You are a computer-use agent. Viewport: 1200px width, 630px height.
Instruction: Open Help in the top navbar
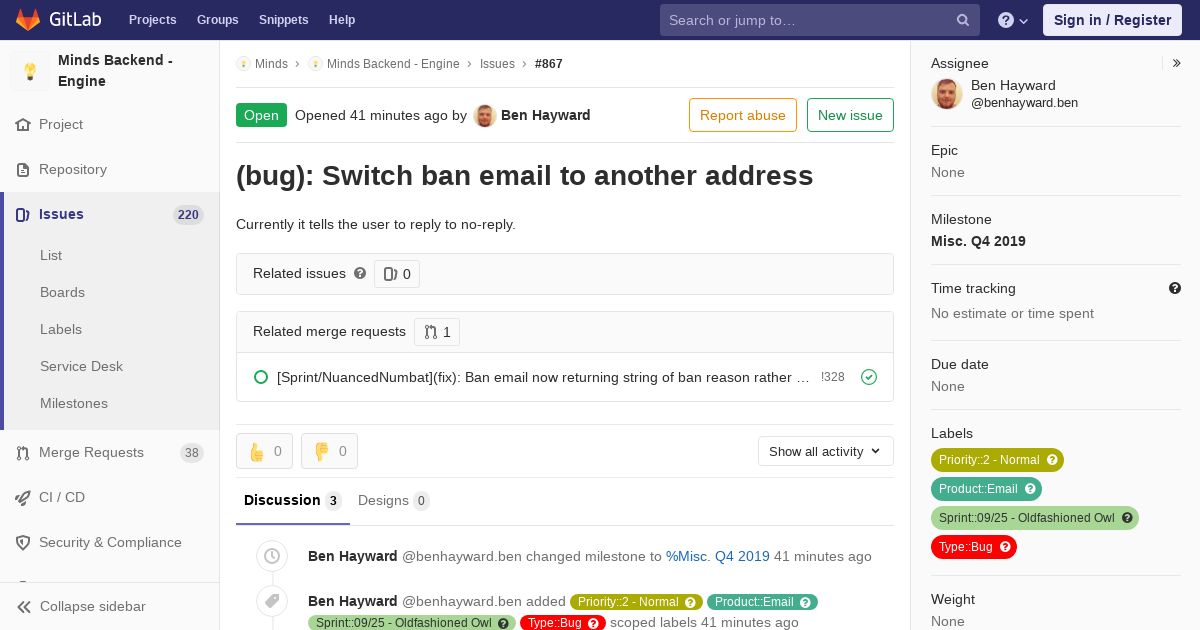(x=342, y=20)
